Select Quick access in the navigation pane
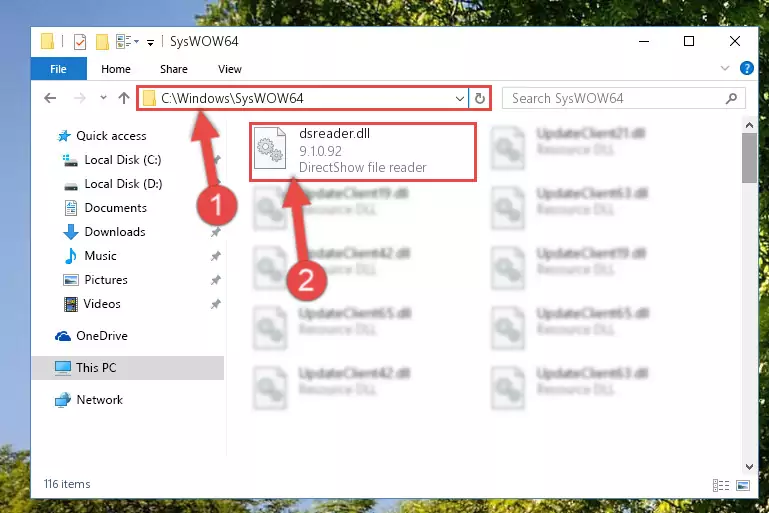769x513 pixels. point(111,136)
